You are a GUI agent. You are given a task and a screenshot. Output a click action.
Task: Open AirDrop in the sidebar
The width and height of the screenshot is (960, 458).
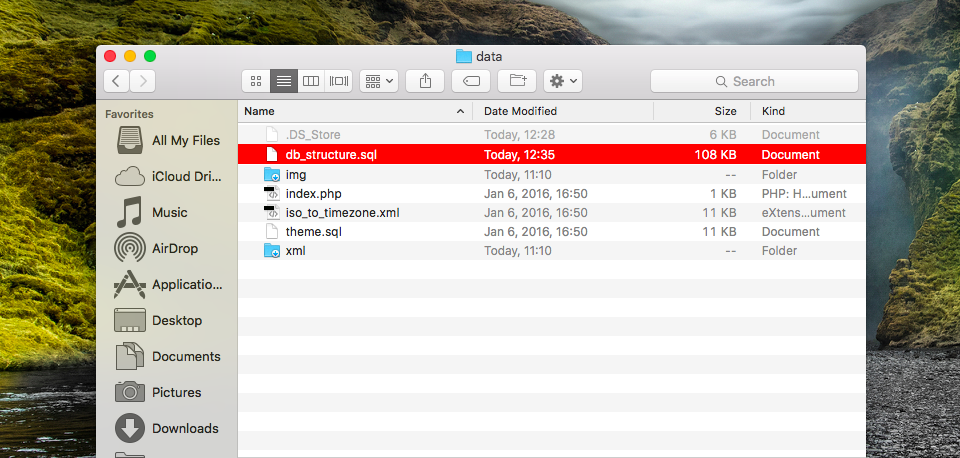click(x=168, y=249)
